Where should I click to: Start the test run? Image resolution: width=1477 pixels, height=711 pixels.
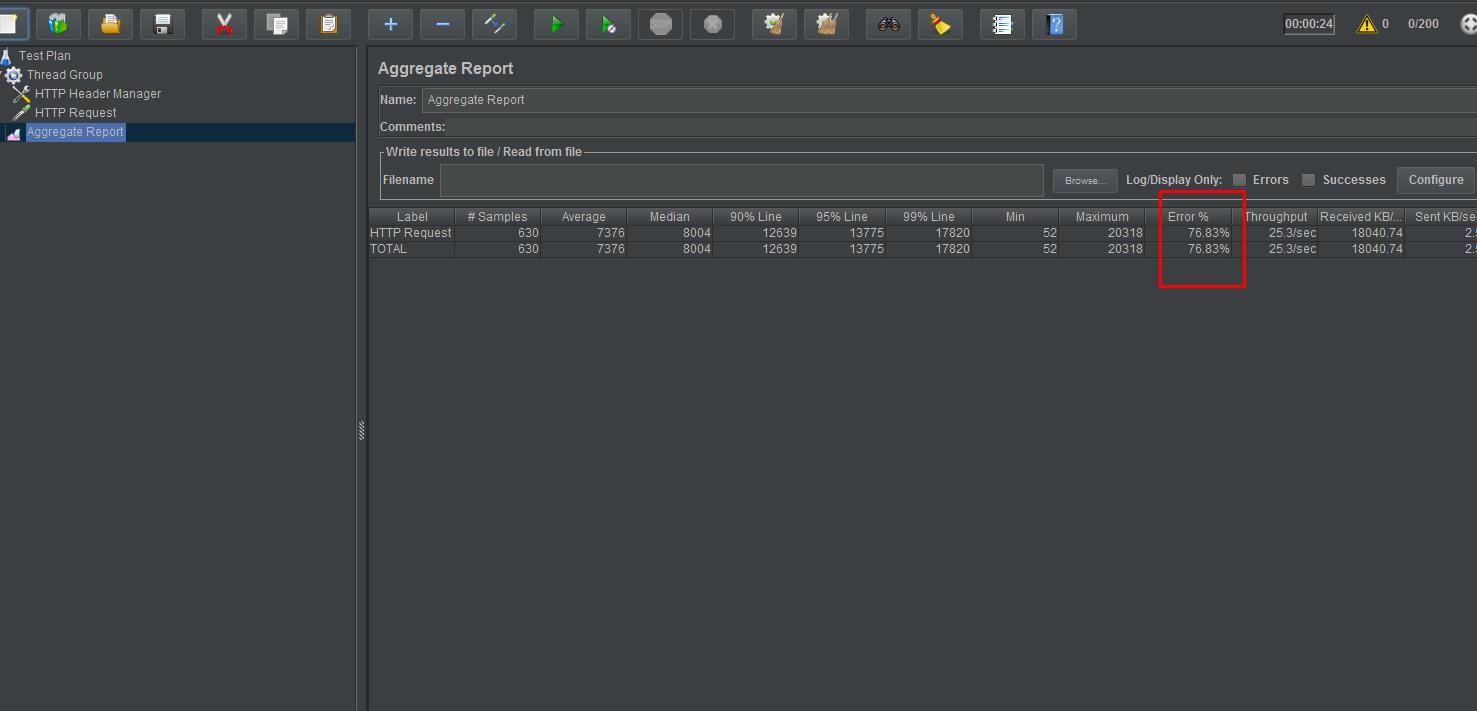556,24
